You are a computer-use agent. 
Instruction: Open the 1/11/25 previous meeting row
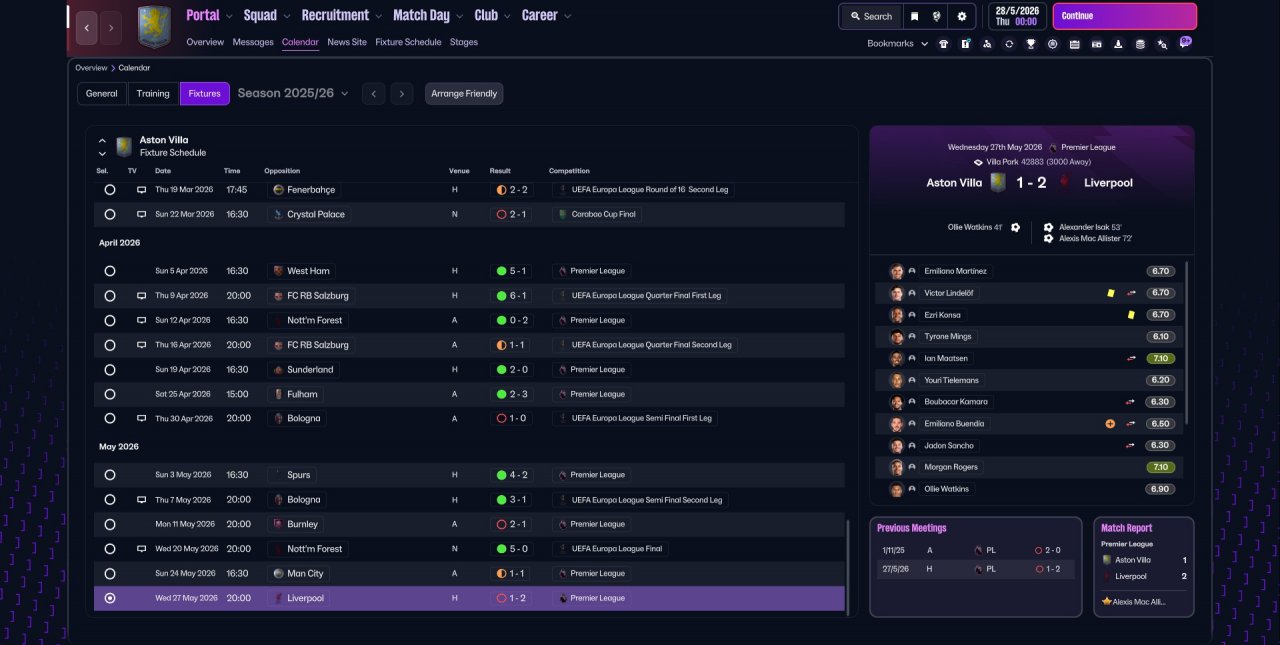coord(975,550)
